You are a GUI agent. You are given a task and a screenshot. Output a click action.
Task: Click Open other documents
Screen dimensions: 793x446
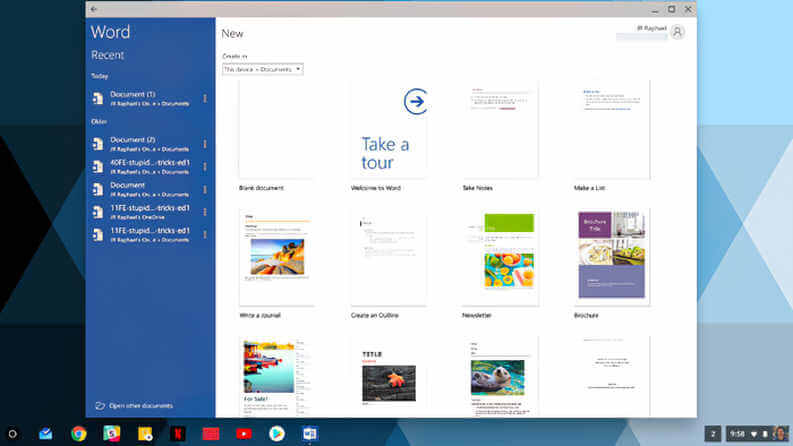click(135, 406)
